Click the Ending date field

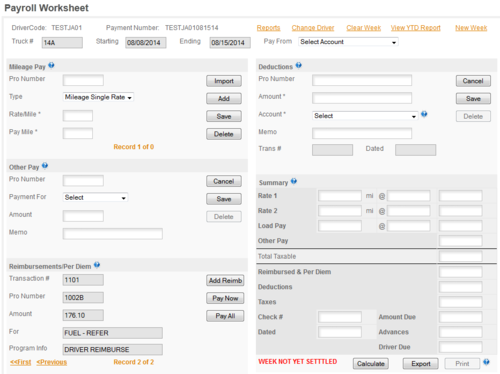[230, 43]
